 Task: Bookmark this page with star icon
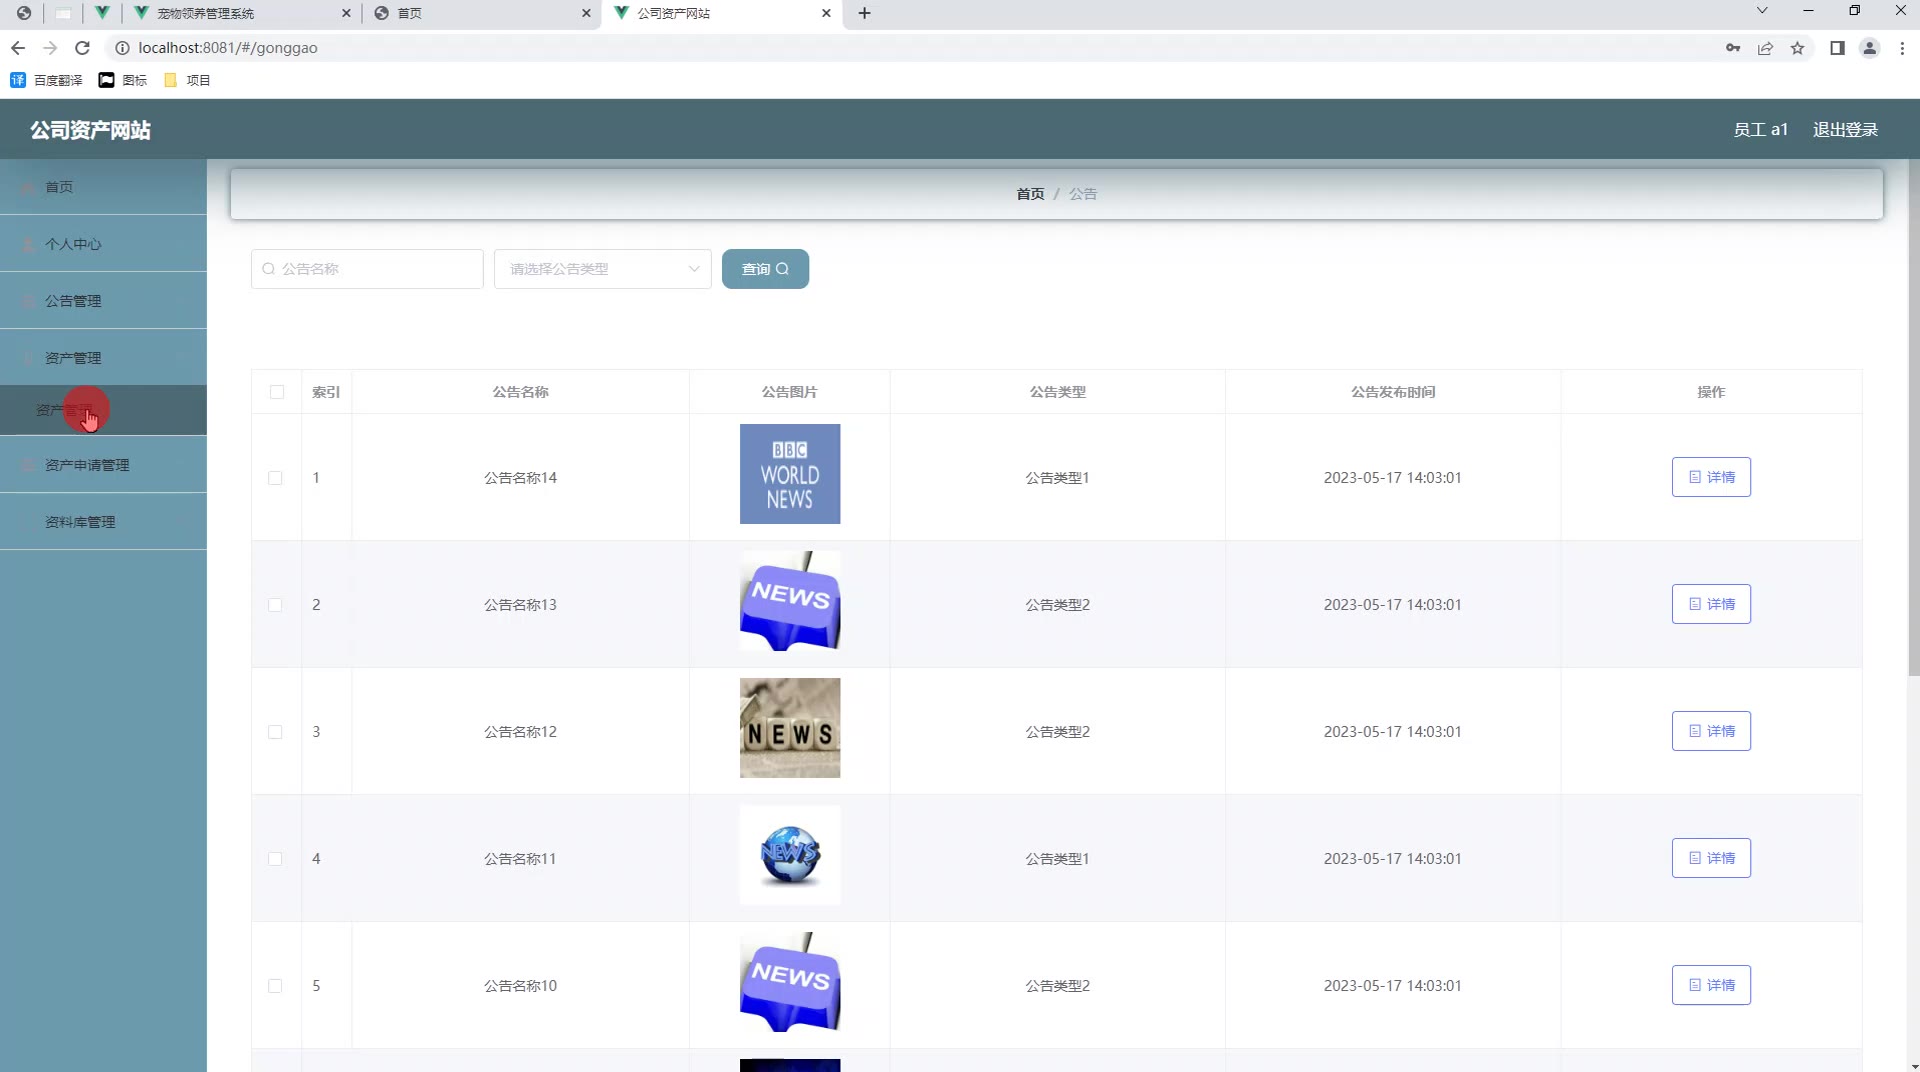1797,48
